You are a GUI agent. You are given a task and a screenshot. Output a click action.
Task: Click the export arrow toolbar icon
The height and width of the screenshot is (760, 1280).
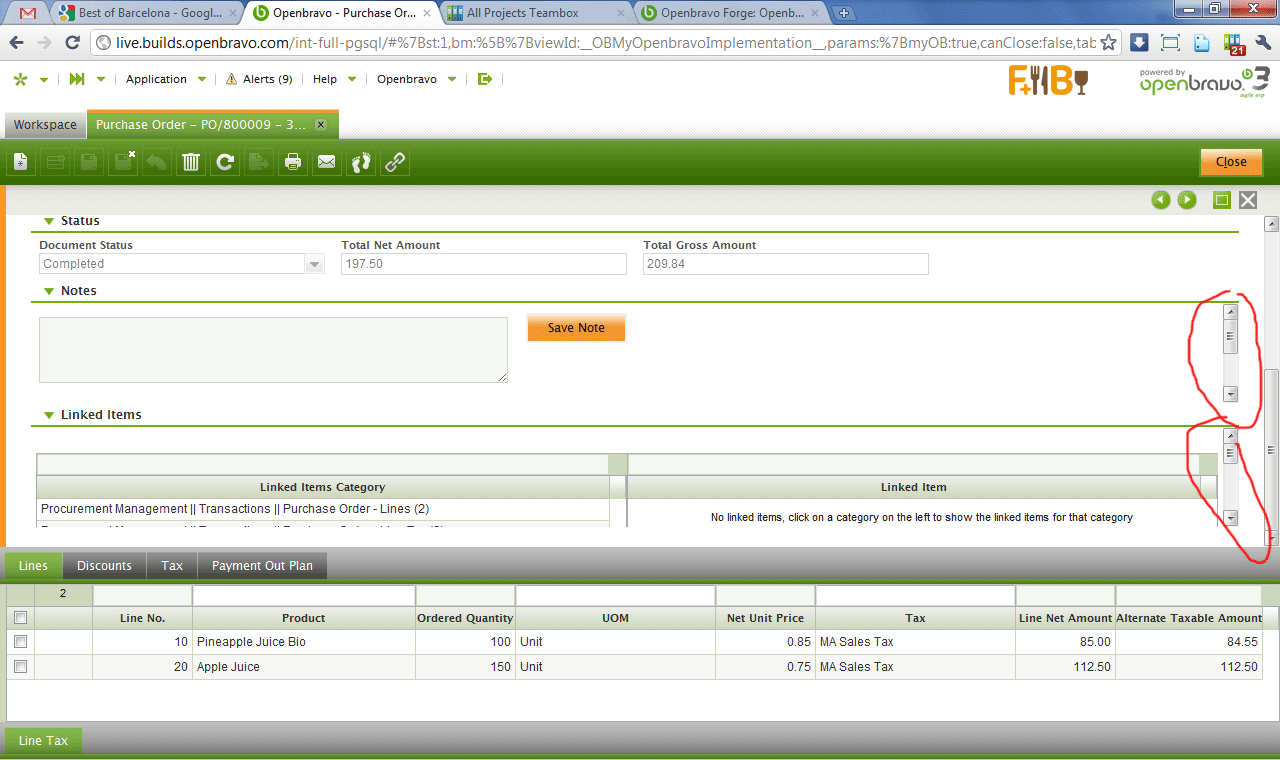click(259, 162)
